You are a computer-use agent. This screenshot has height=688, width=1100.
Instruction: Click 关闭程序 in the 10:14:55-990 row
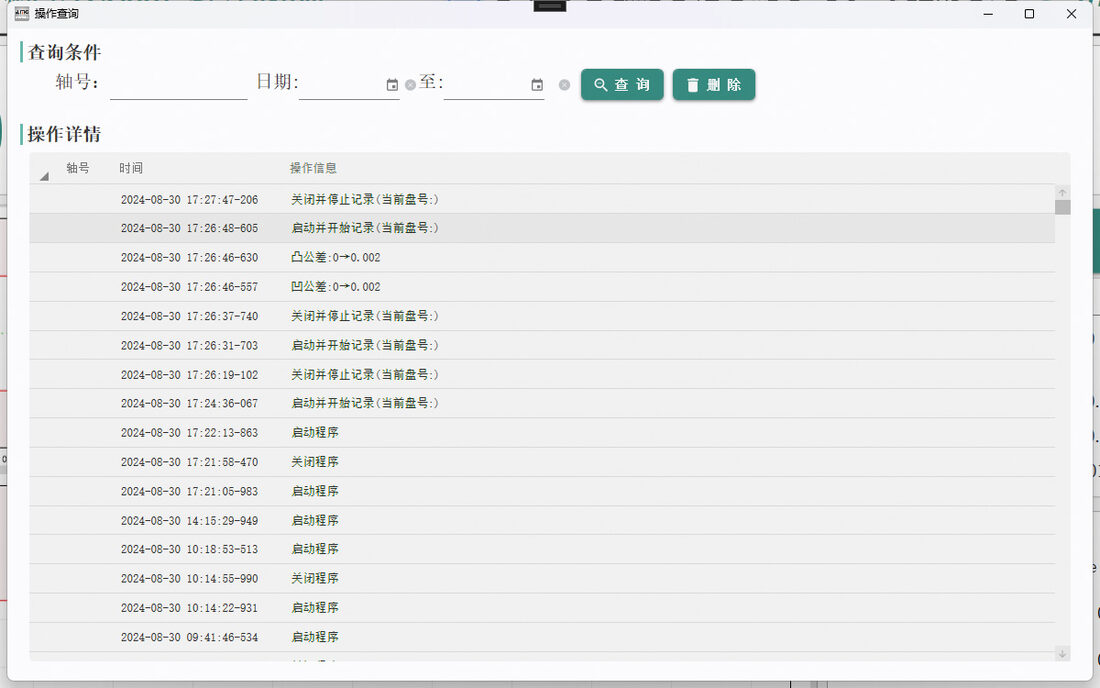point(315,579)
